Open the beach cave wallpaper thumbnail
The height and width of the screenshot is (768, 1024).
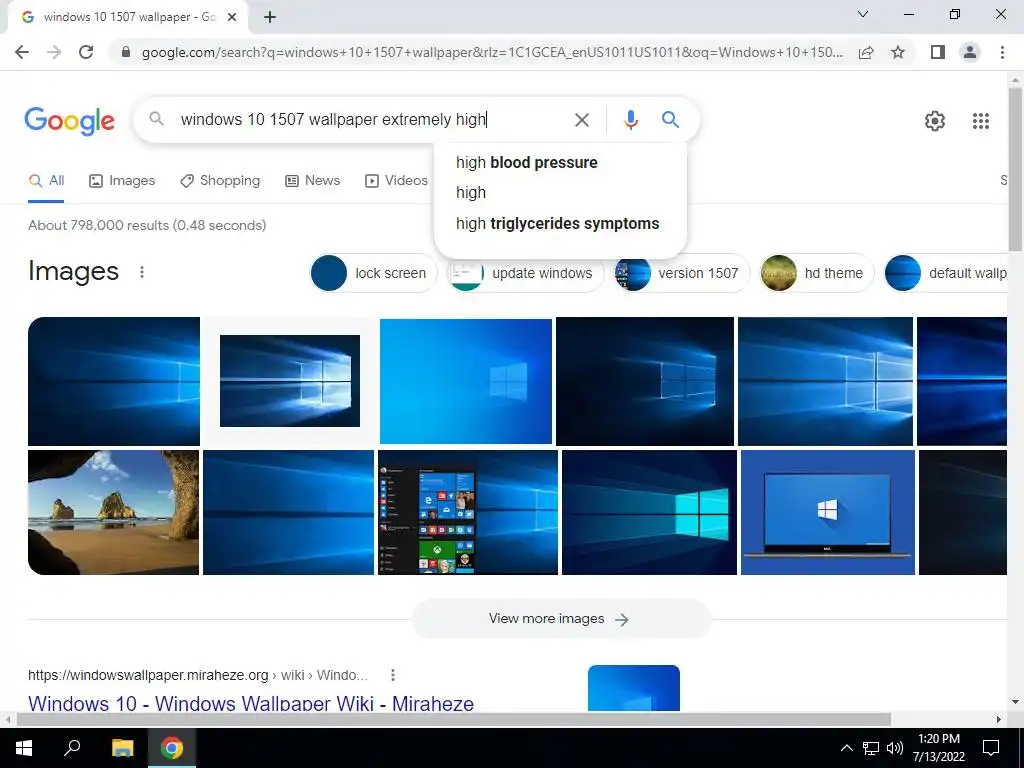pyautogui.click(x=114, y=513)
